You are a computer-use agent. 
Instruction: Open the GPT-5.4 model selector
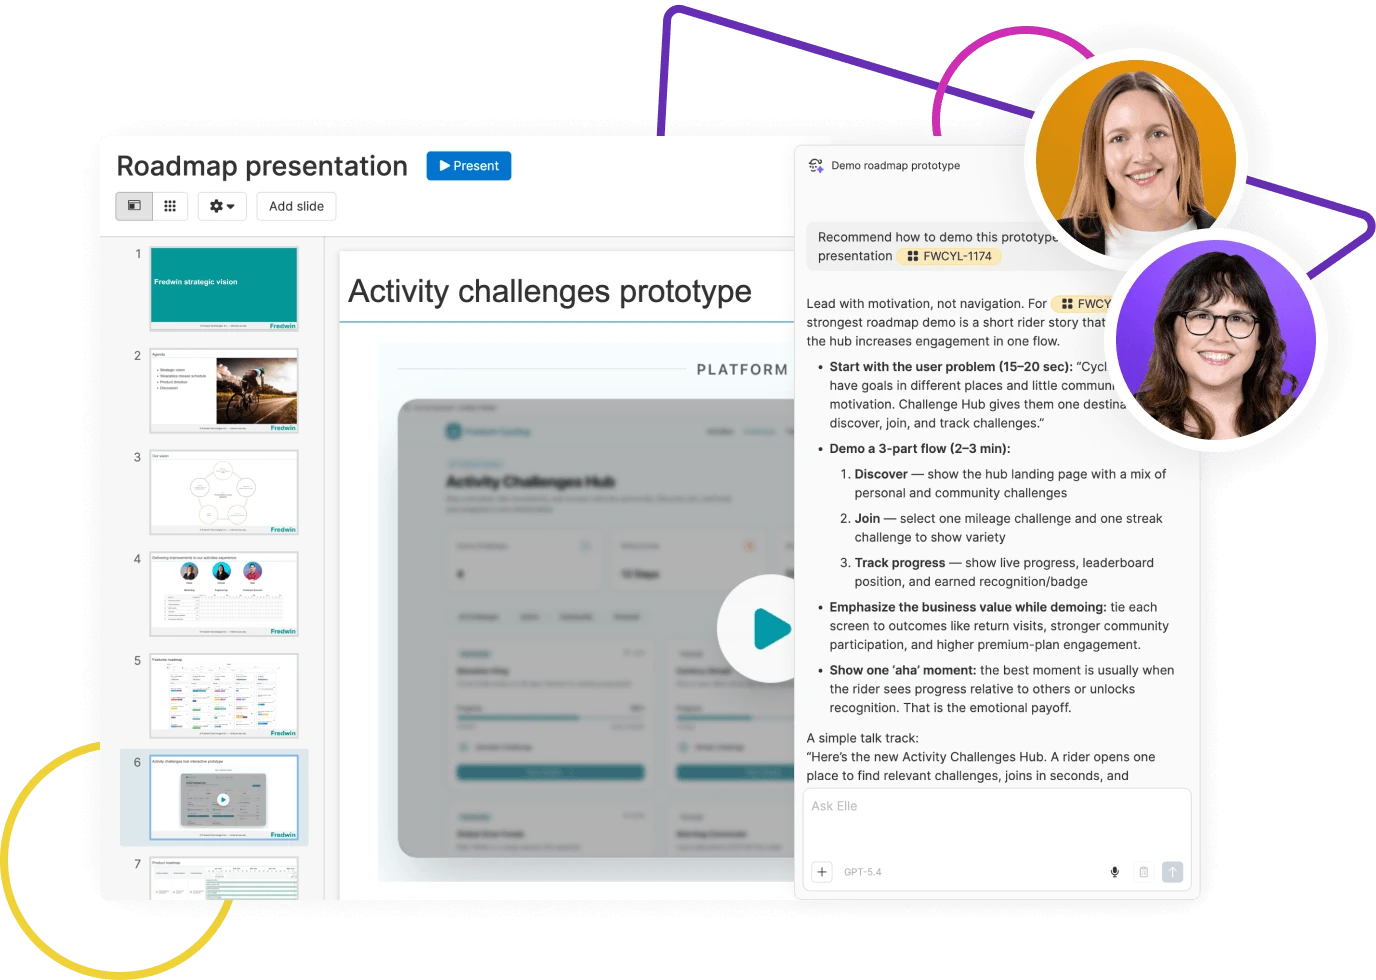coord(862,872)
